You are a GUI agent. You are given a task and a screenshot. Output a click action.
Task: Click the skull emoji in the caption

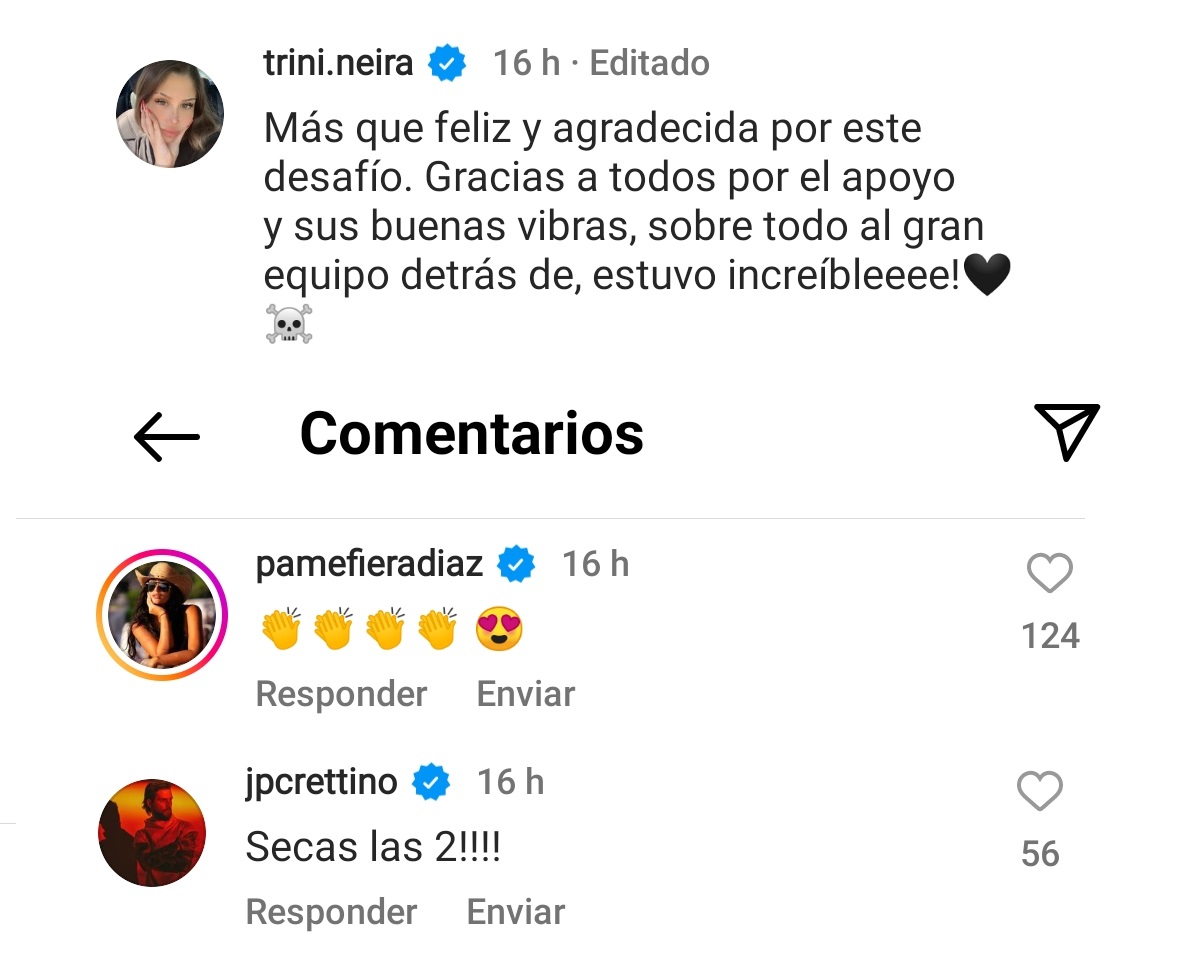pyautogui.click(x=288, y=323)
